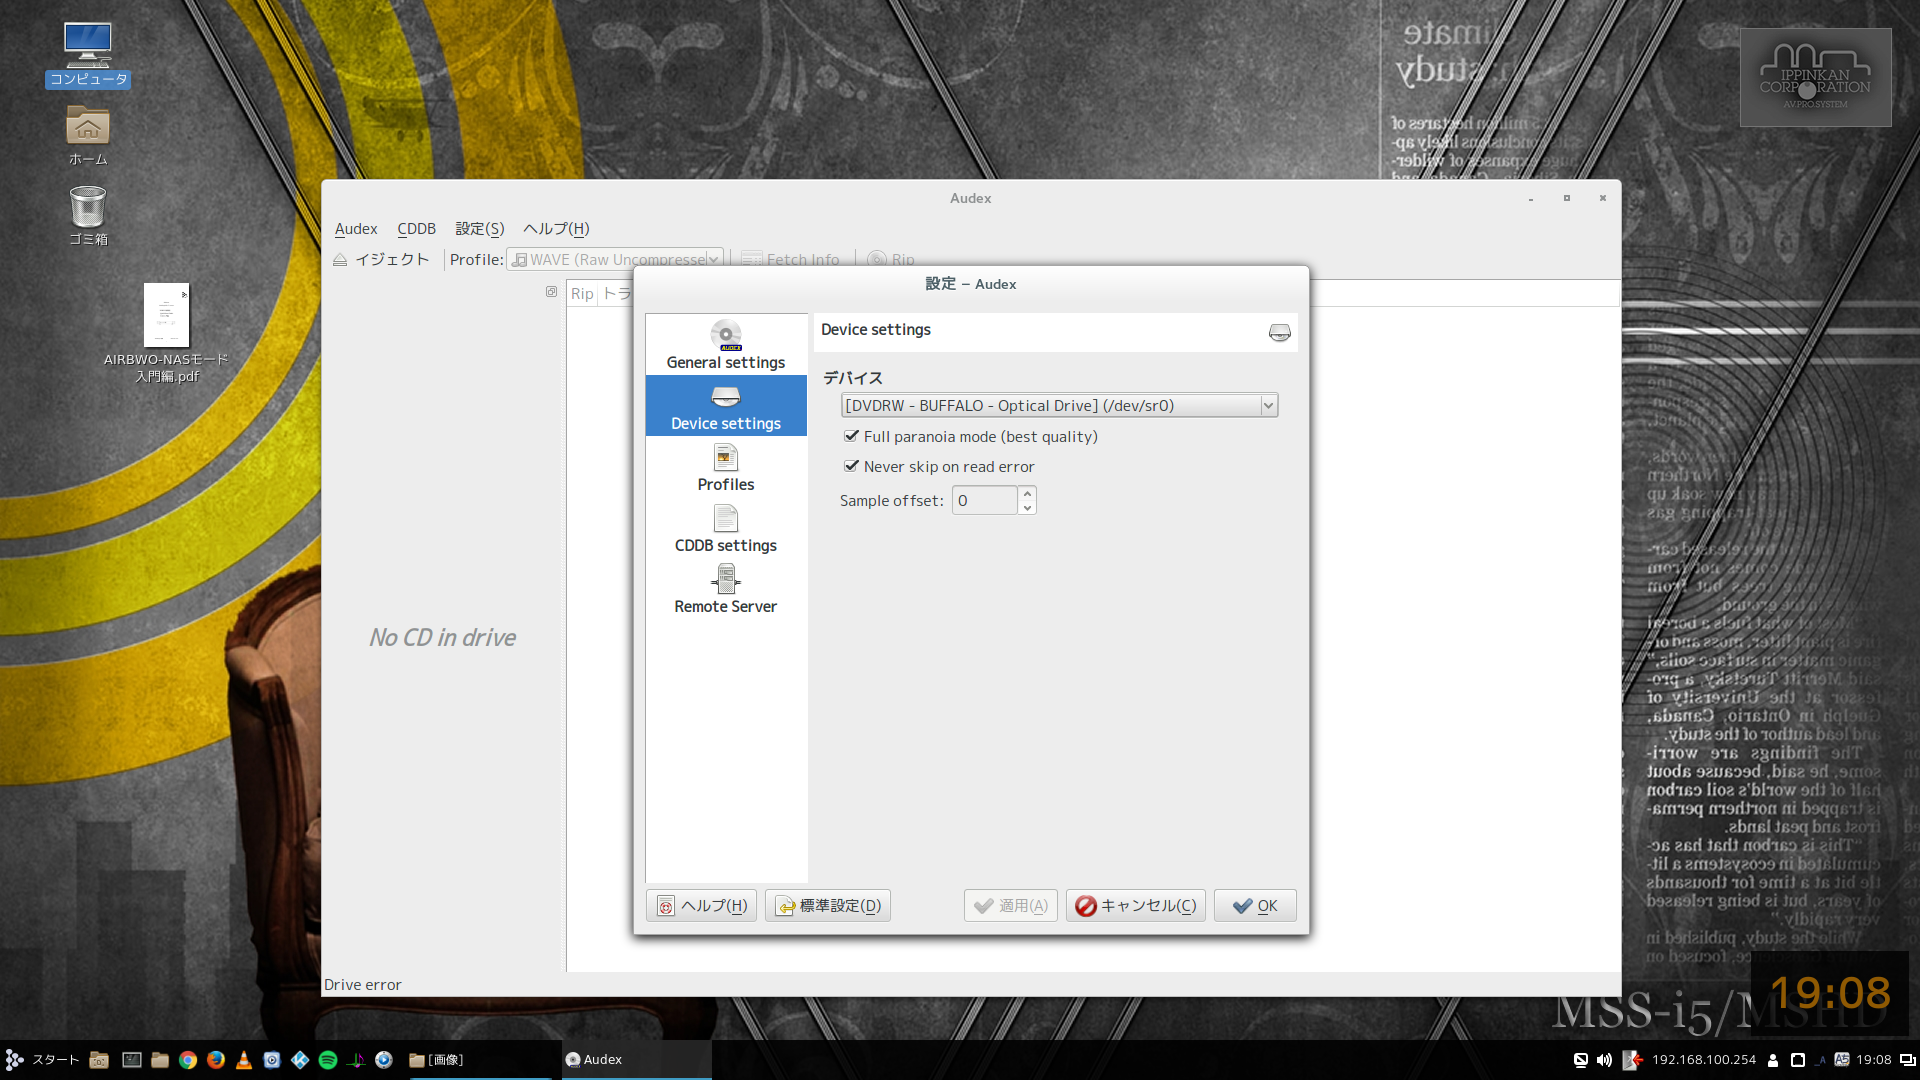Screen dimensions: 1920x1080
Task: Click the OK button
Action: 1255,906
